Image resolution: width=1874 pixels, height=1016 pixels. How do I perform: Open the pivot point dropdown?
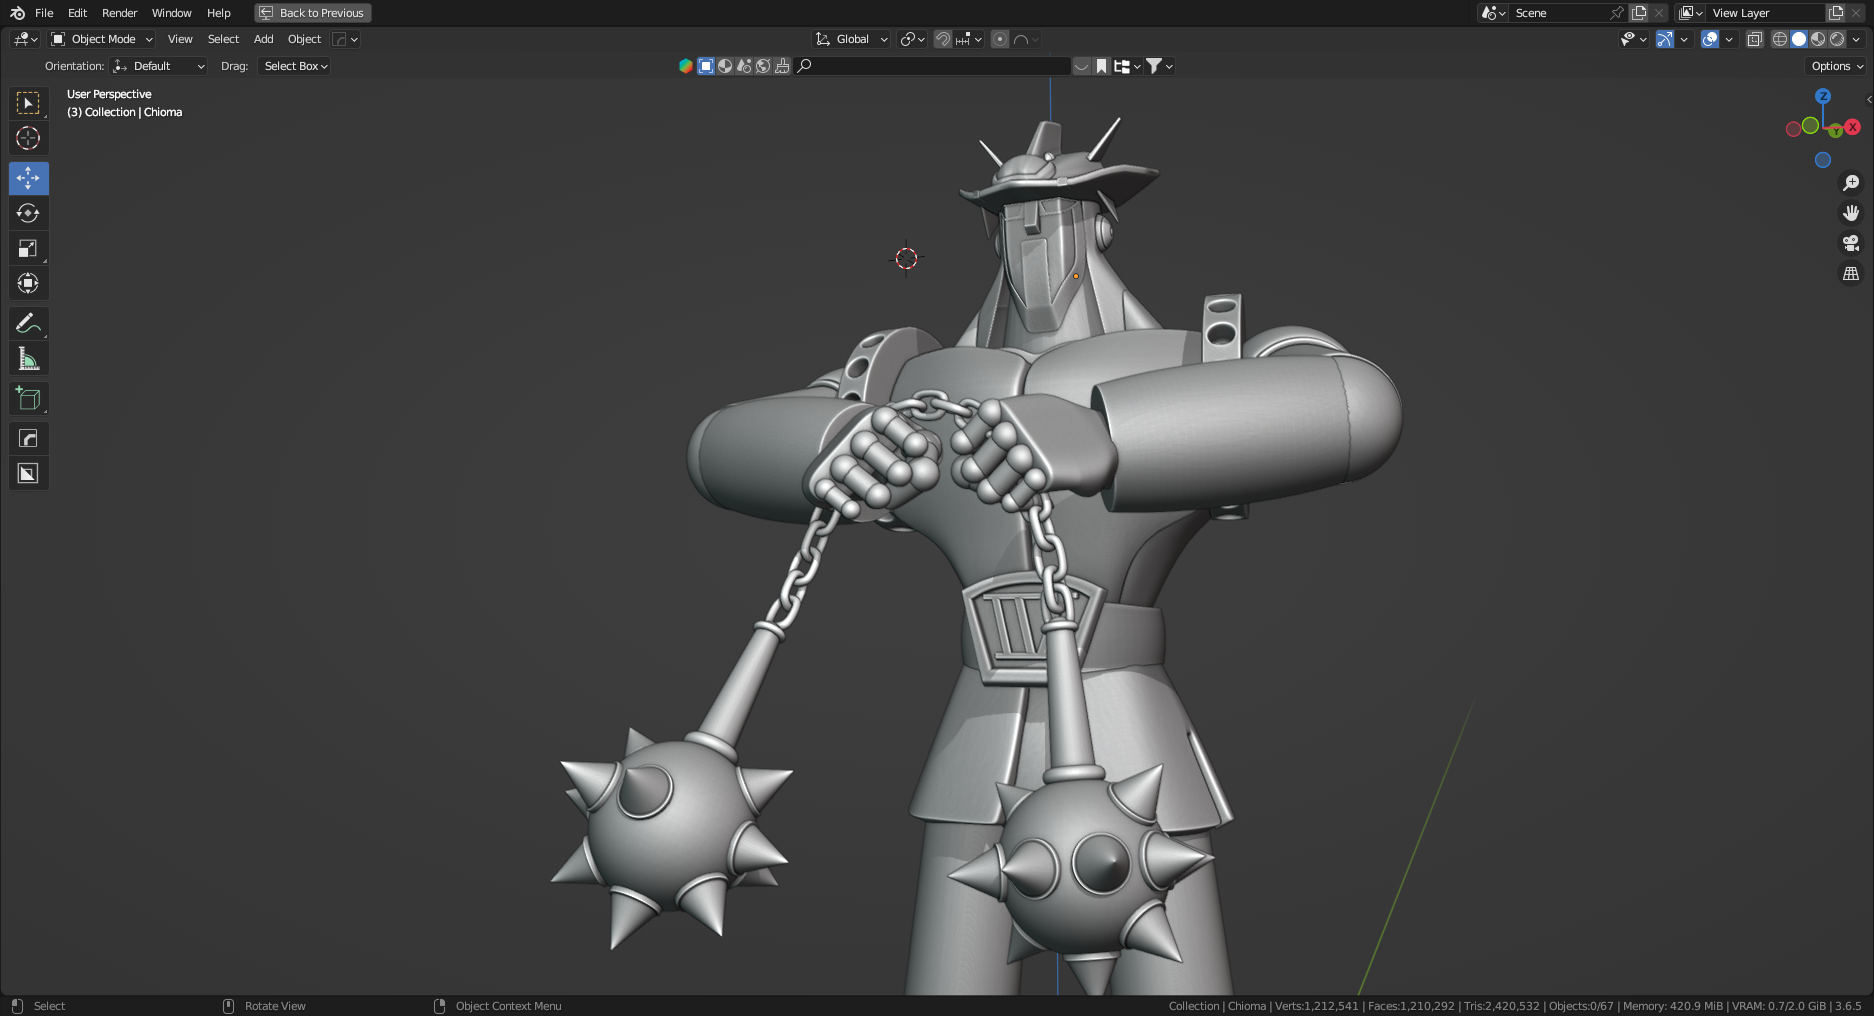pos(912,39)
